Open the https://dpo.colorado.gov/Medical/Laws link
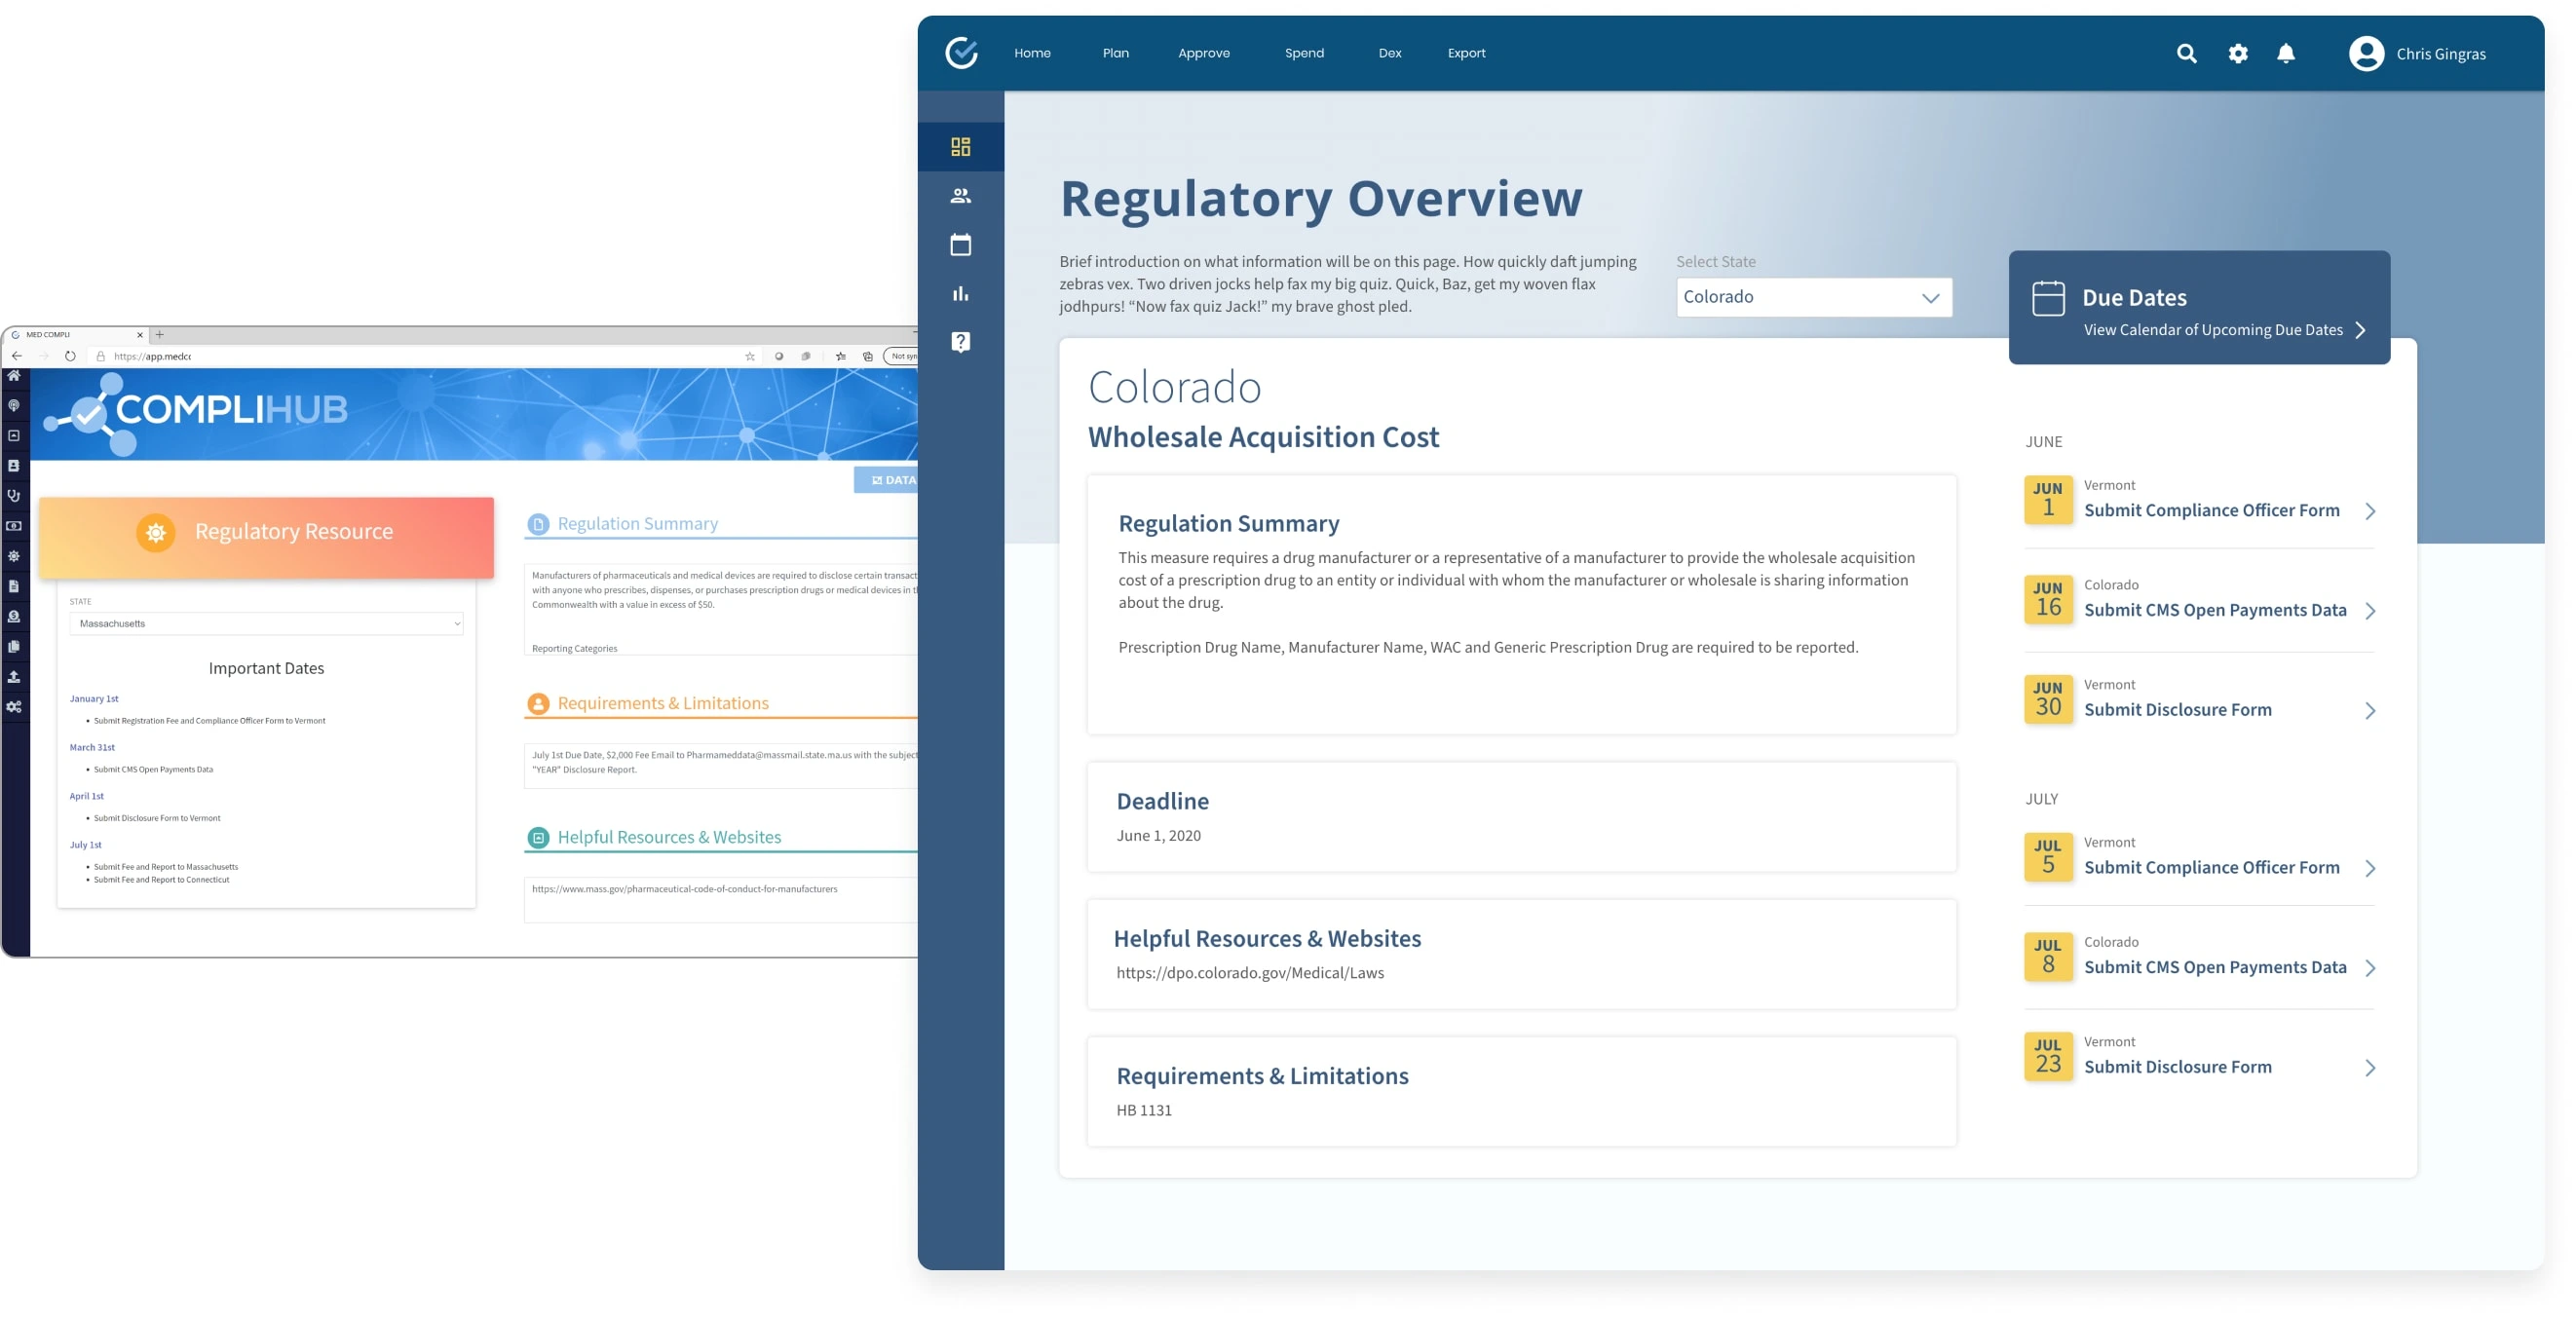The width and height of the screenshot is (2576, 1317). (1250, 972)
